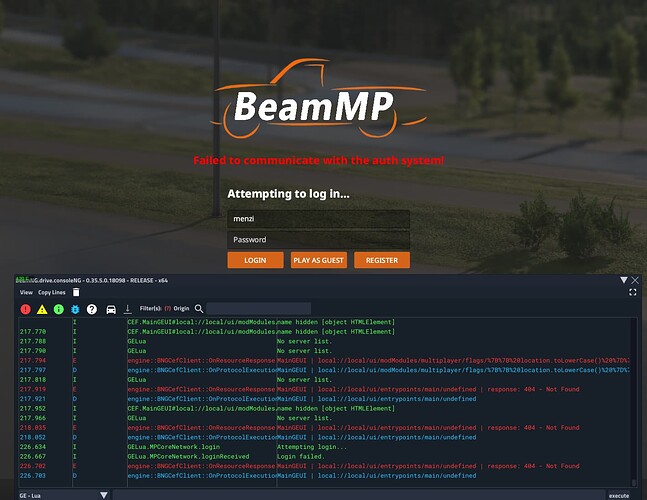Close the console window with X
Image resolution: width=647 pixels, height=500 pixels.
635,280
